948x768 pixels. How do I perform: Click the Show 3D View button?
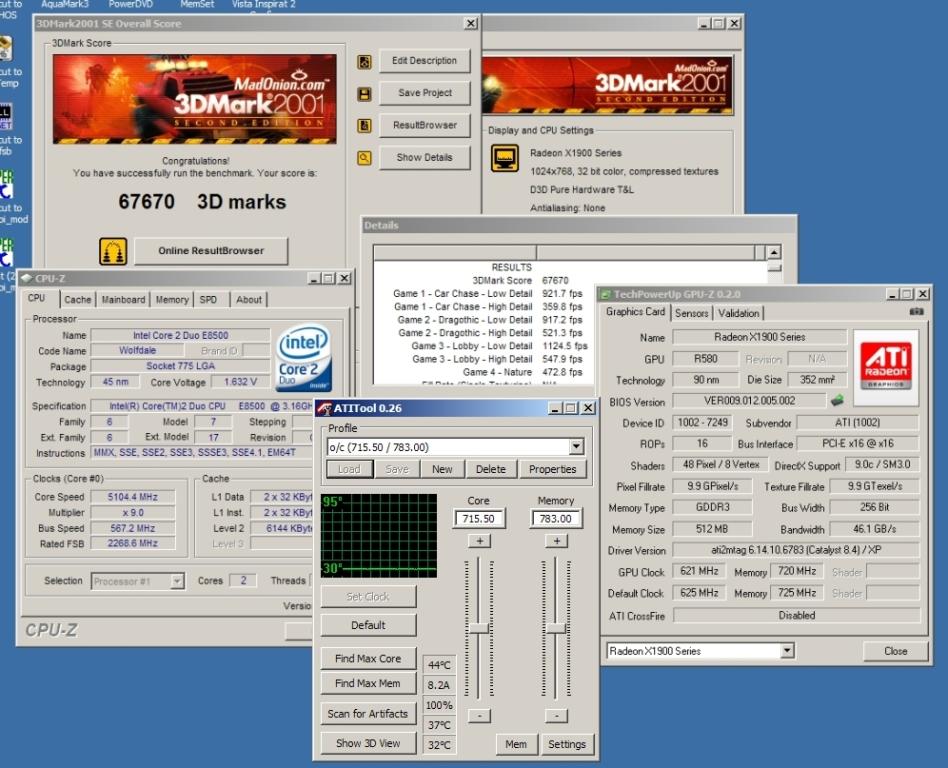click(x=368, y=743)
